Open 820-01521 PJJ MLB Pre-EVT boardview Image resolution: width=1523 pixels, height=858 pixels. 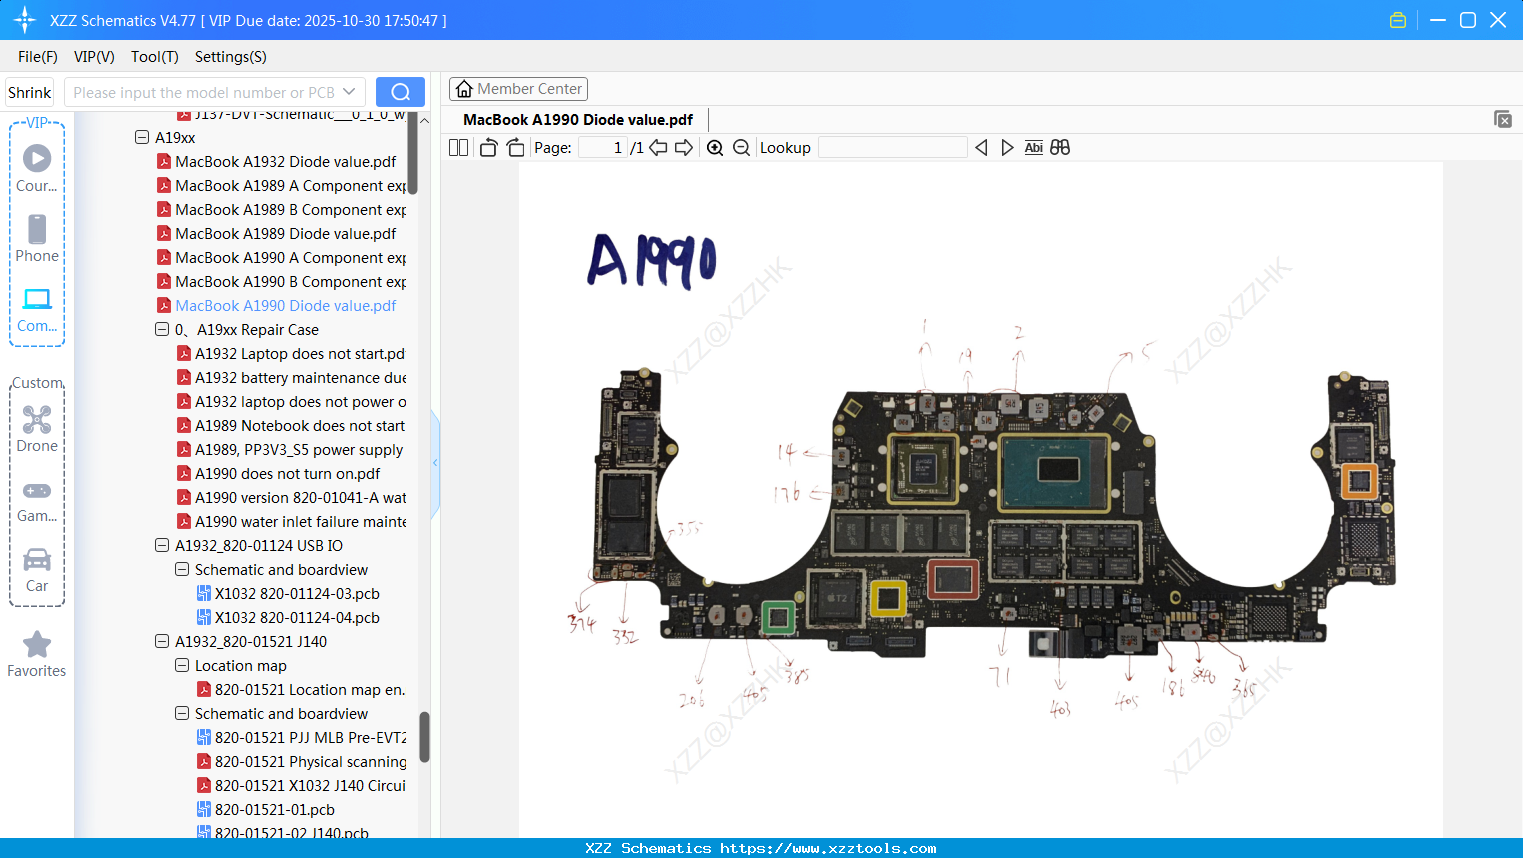(301, 737)
